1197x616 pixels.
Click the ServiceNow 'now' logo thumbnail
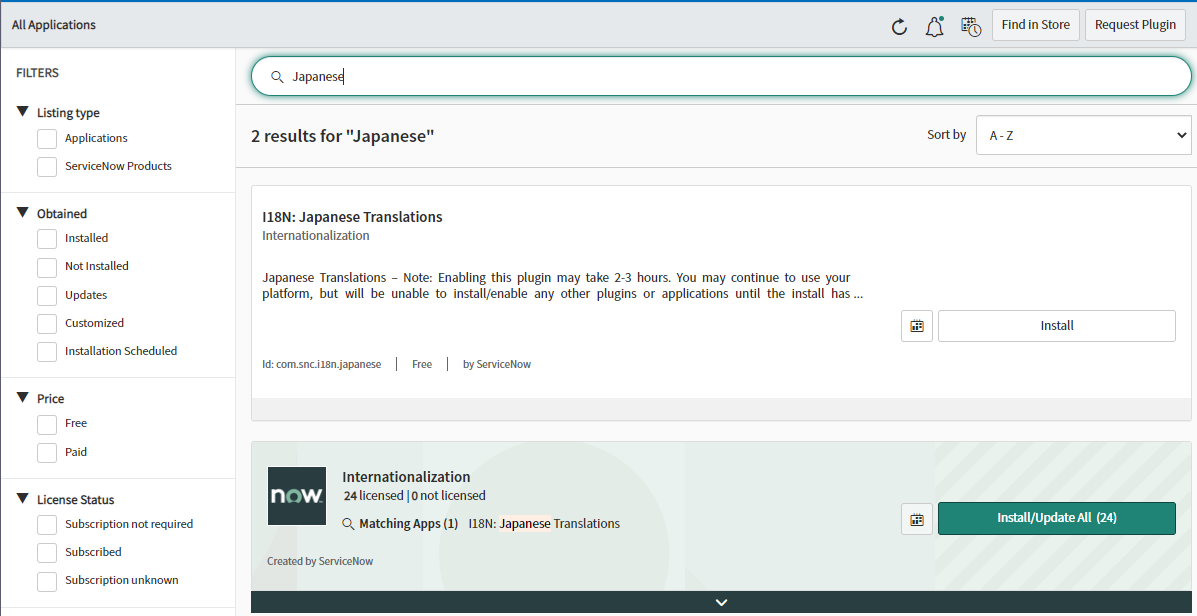(x=297, y=496)
